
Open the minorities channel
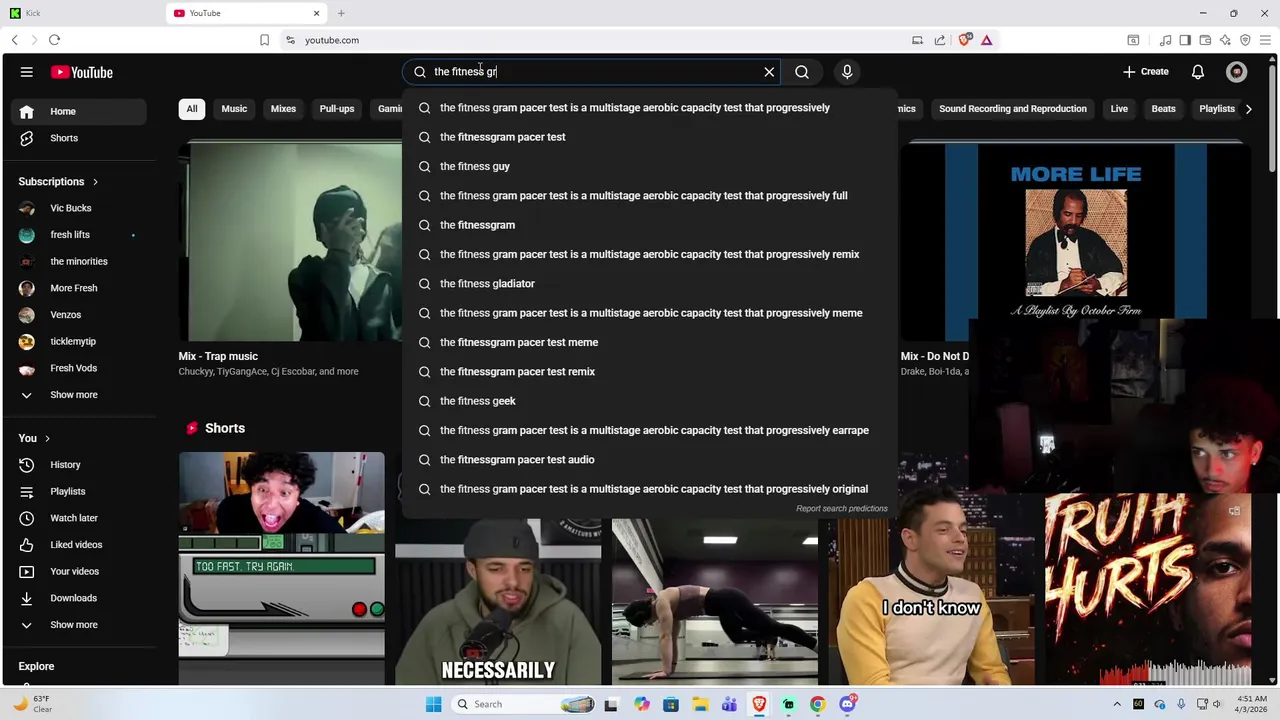tap(80, 261)
